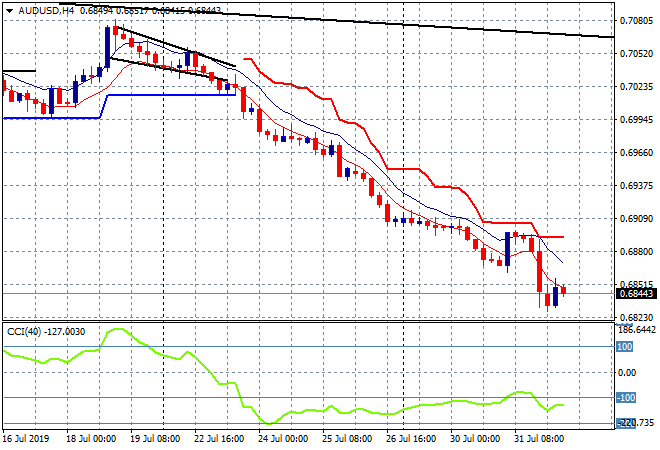This screenshot has width=660, height=450.
Task: Click the 186.6442 CCI scale value
Action: click(637, 330)
